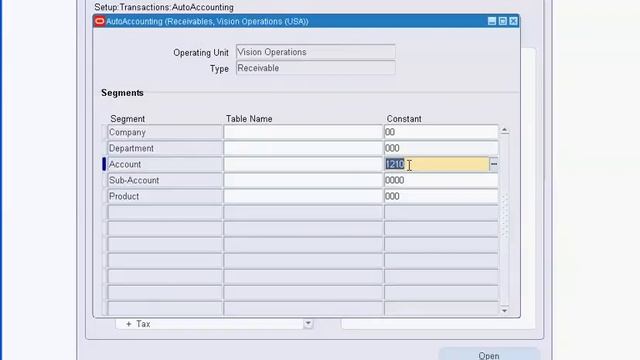Click Department constant field 000

click(441, 148)
